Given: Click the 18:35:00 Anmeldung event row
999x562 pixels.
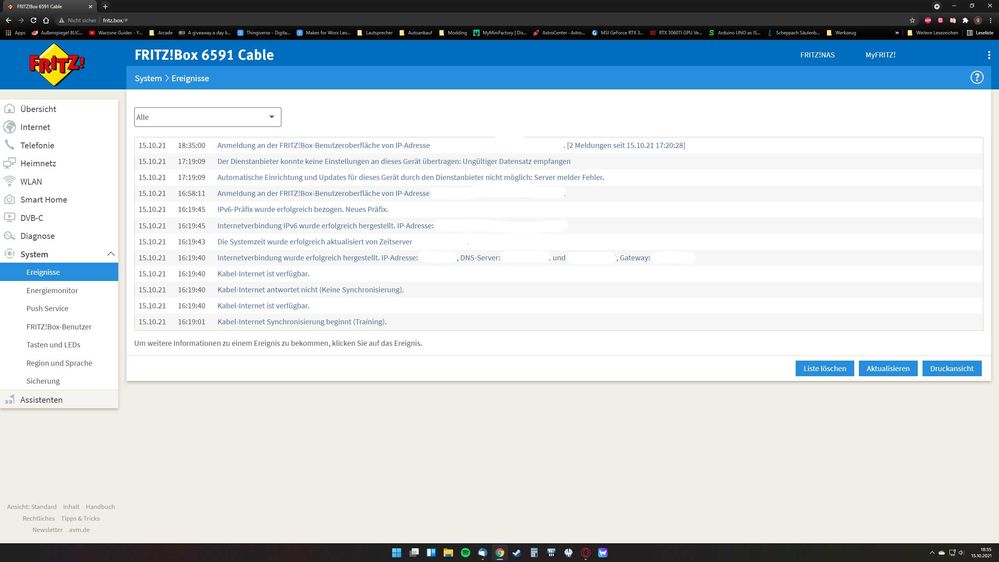Looking at the screenshot, I should pos(558,145).
